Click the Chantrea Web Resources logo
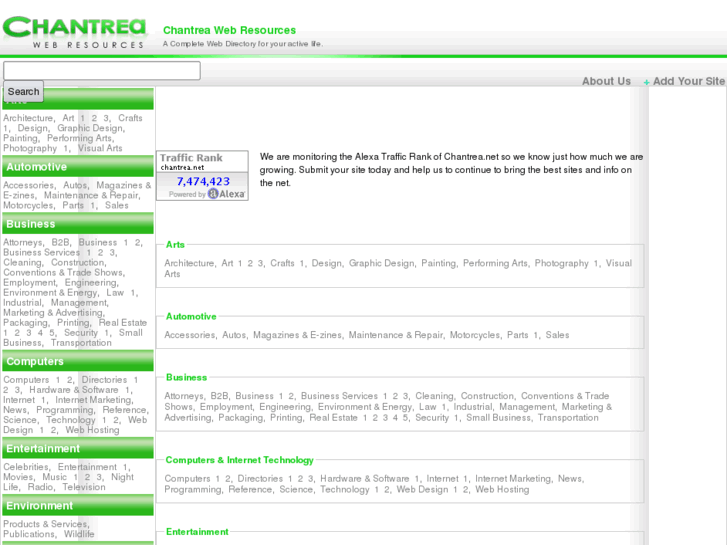Viewport: 727px width, 545px height. (x=74, y=32)
